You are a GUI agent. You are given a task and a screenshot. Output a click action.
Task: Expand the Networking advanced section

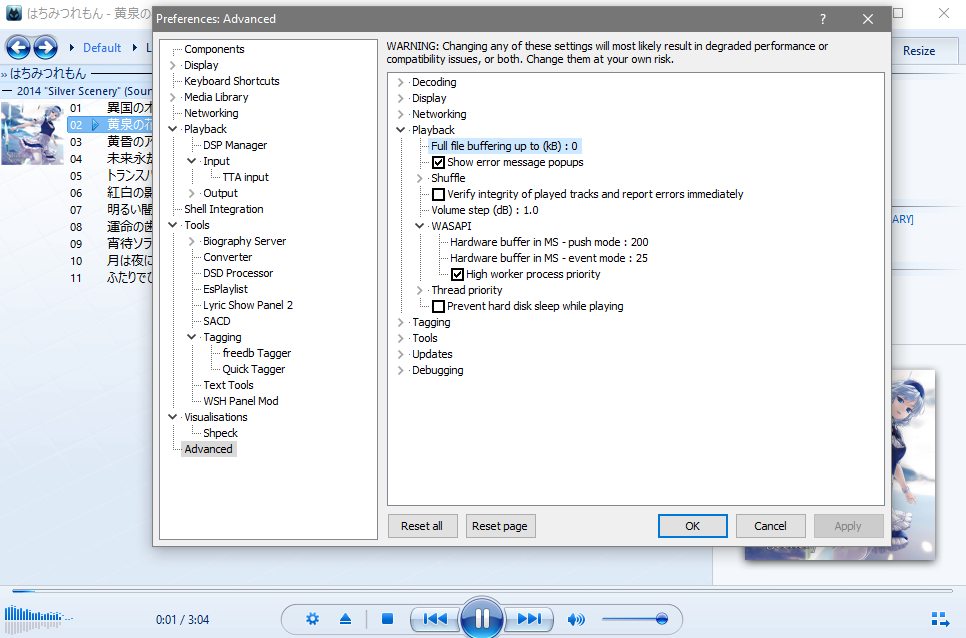pyautogui.click(x=400, y=114)
